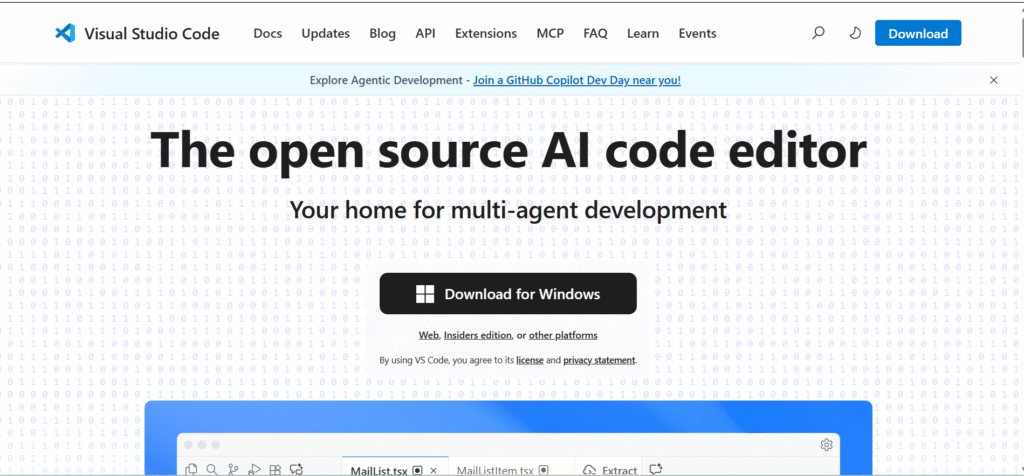Image resolution: width=1024 pixels, height=476 pixels.
Task: Open the privacy statement link
Action: pyautogui.click(x=599, y=359)
